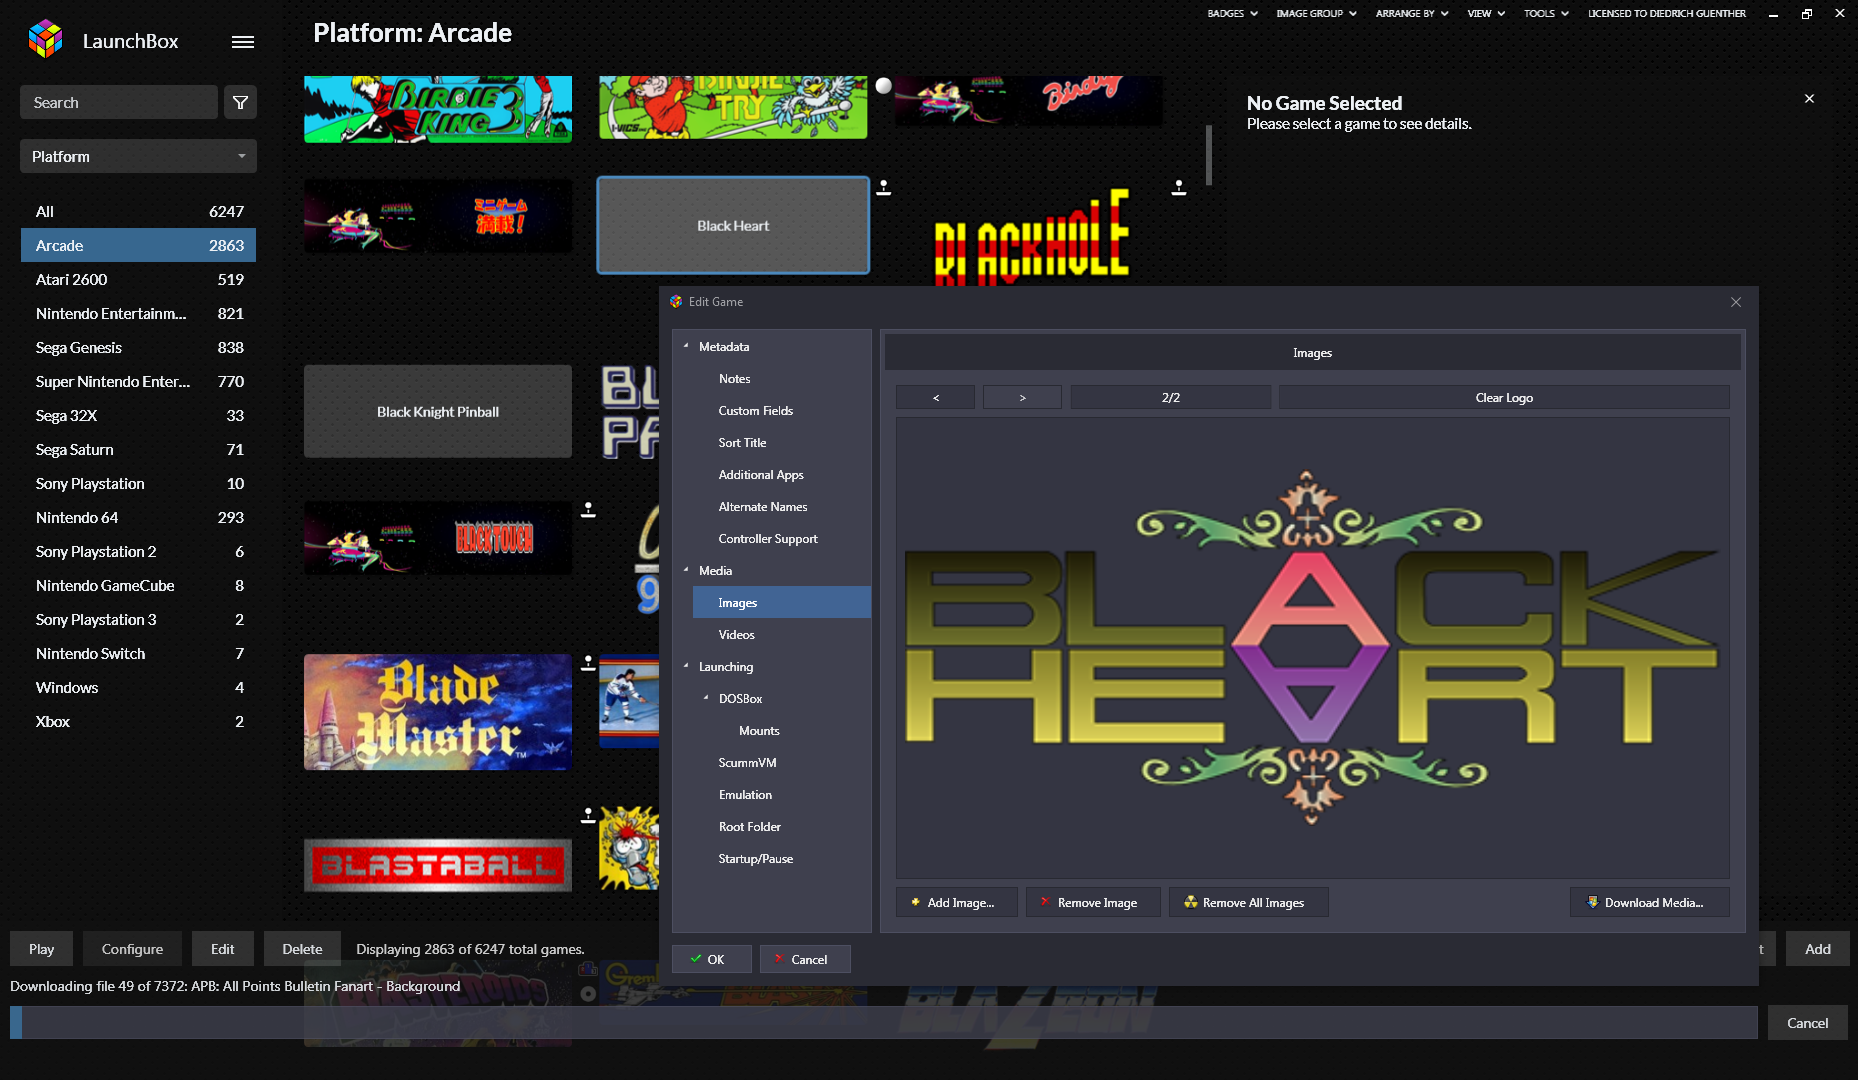Click the Configure button

132,949
